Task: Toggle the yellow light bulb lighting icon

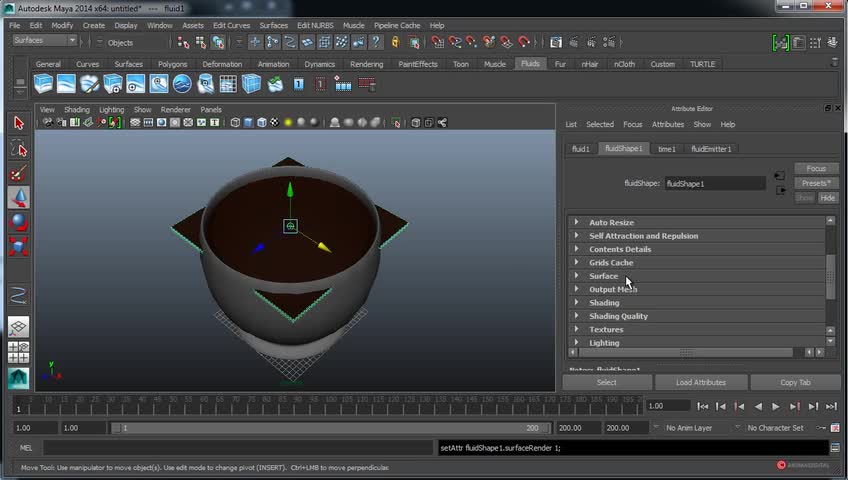Action: (288, 123)
